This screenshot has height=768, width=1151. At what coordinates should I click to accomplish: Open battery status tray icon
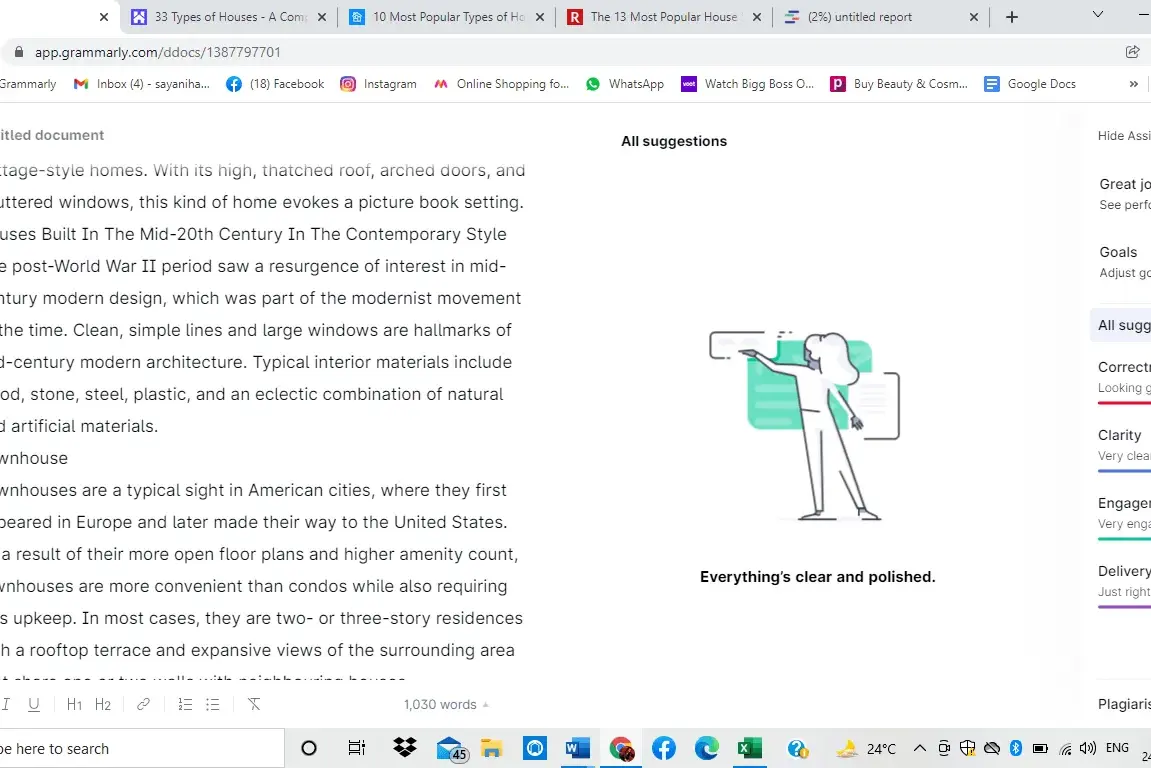click(x=1040, y=748)
